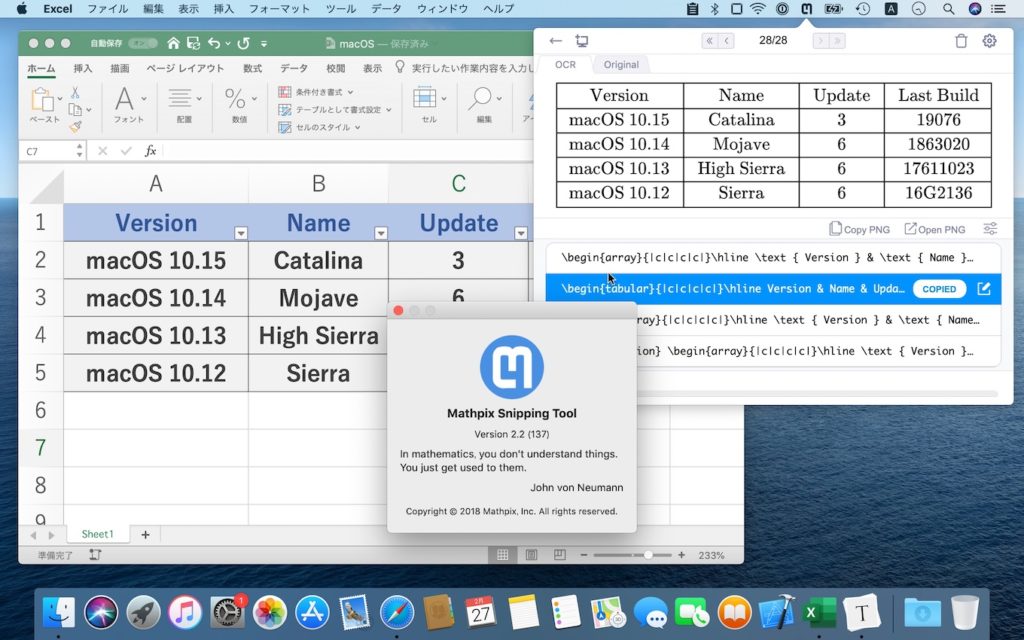Delete current snip with trash icon
This screenshot has width=1024, height=640.
960,41
